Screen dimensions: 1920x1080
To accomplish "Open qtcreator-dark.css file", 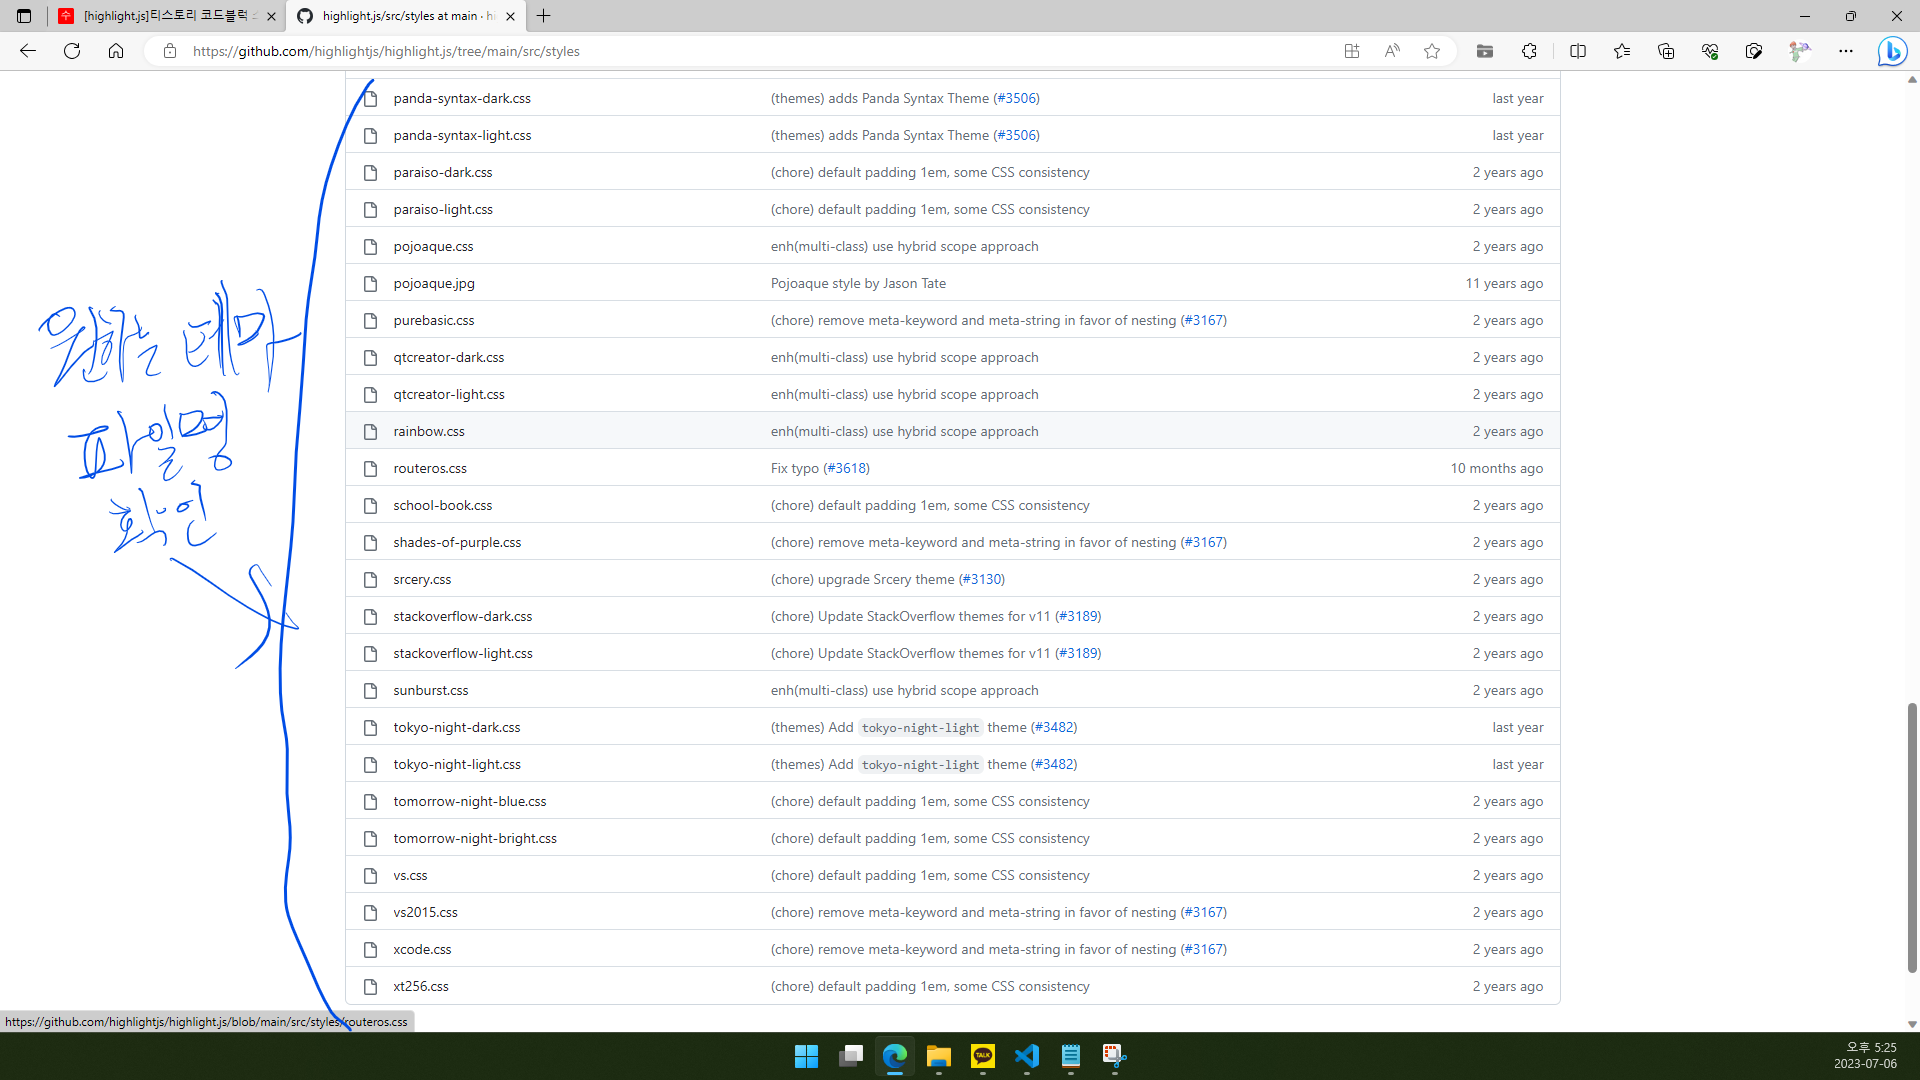I will pyautogui.click(x=449, y=357).
